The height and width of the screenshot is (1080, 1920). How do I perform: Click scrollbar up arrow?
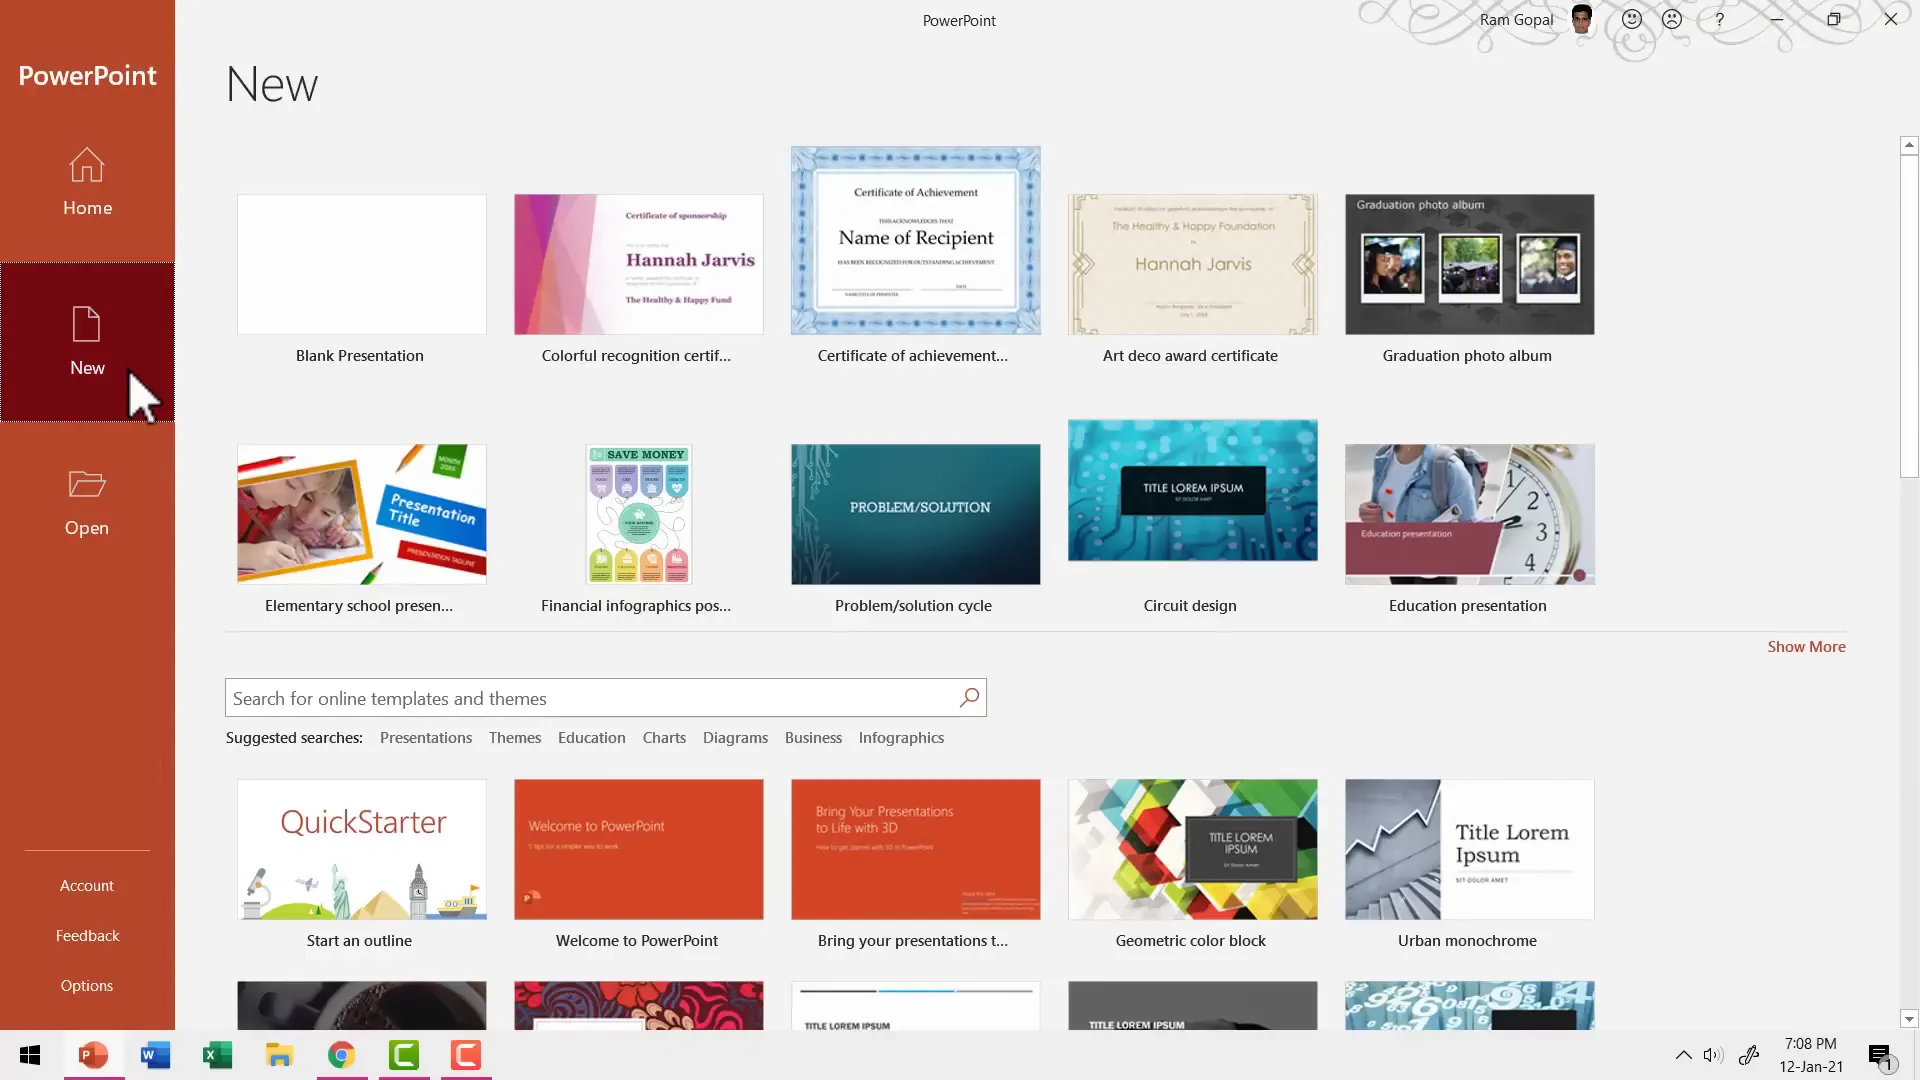click(1909, 145)
